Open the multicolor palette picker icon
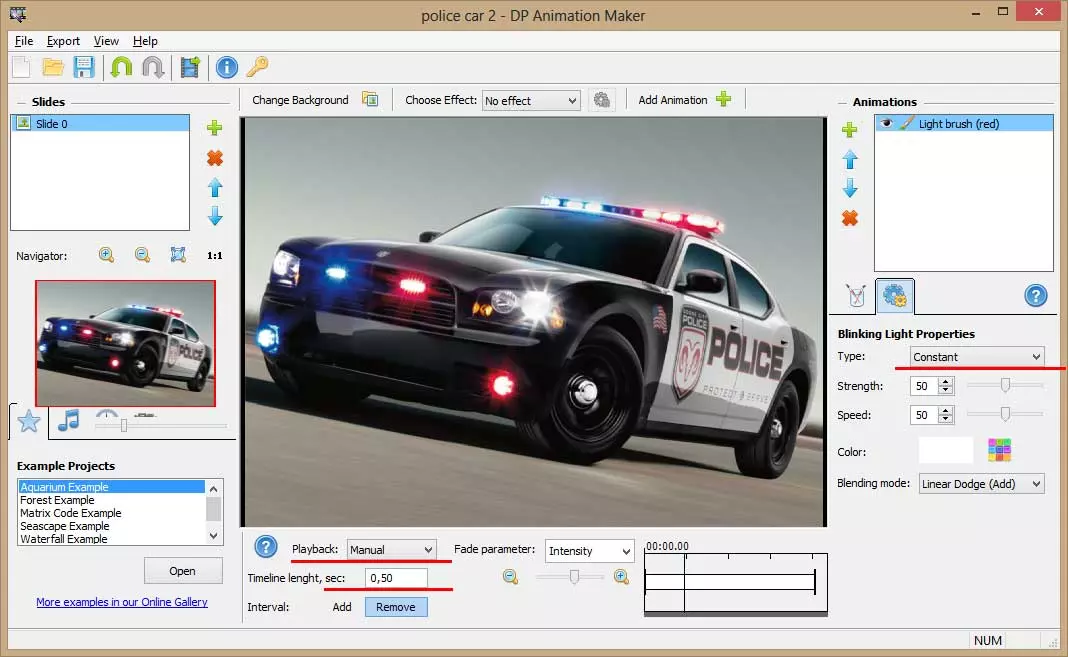 tap(999, 450)
